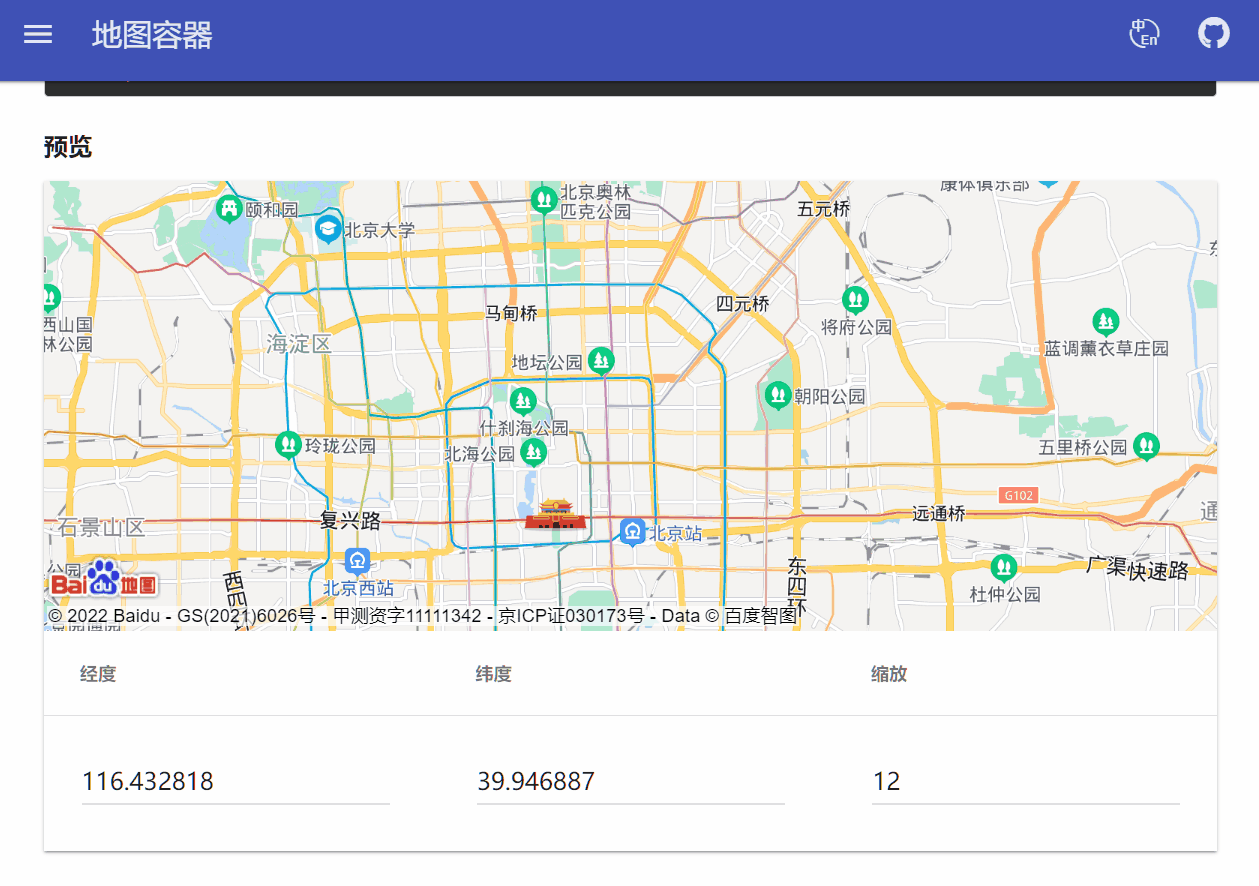1259x886 pixels.
Task: Click the Olympic Park marker icon
Action: click(x=544, y=200)
